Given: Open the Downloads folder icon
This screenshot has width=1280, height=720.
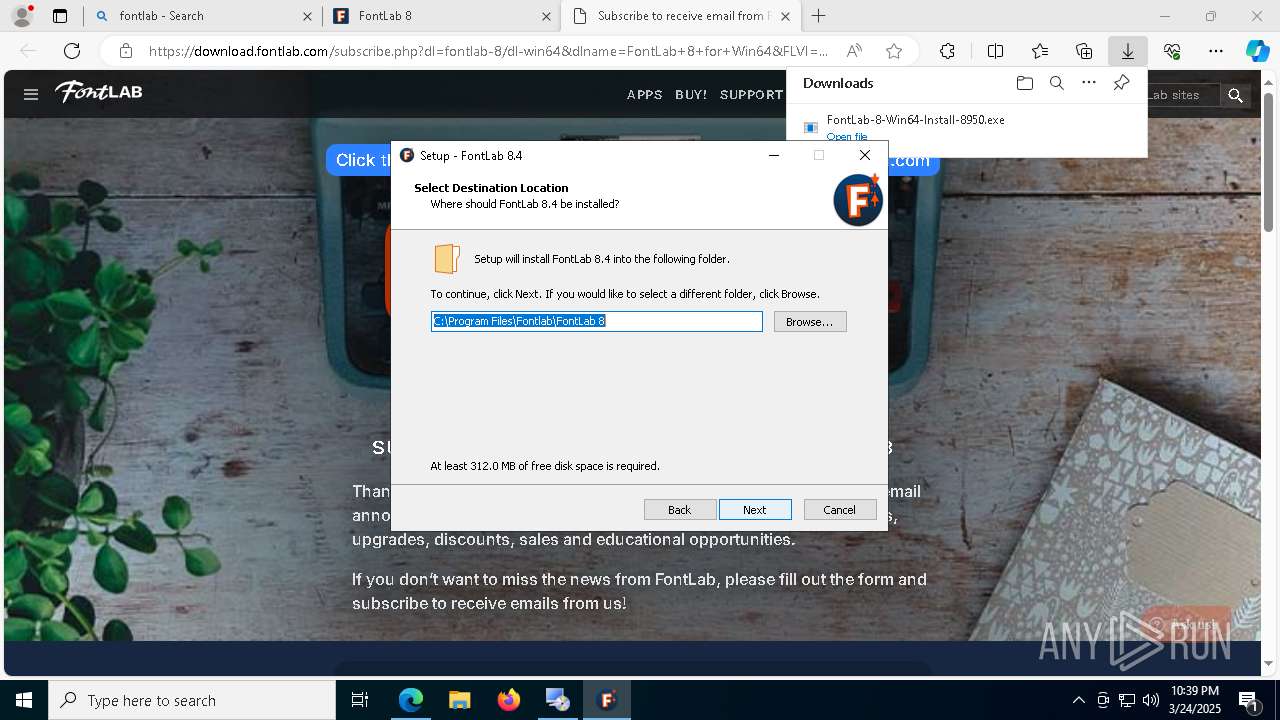Looking at the screenshot, I should click(1024, 83).
